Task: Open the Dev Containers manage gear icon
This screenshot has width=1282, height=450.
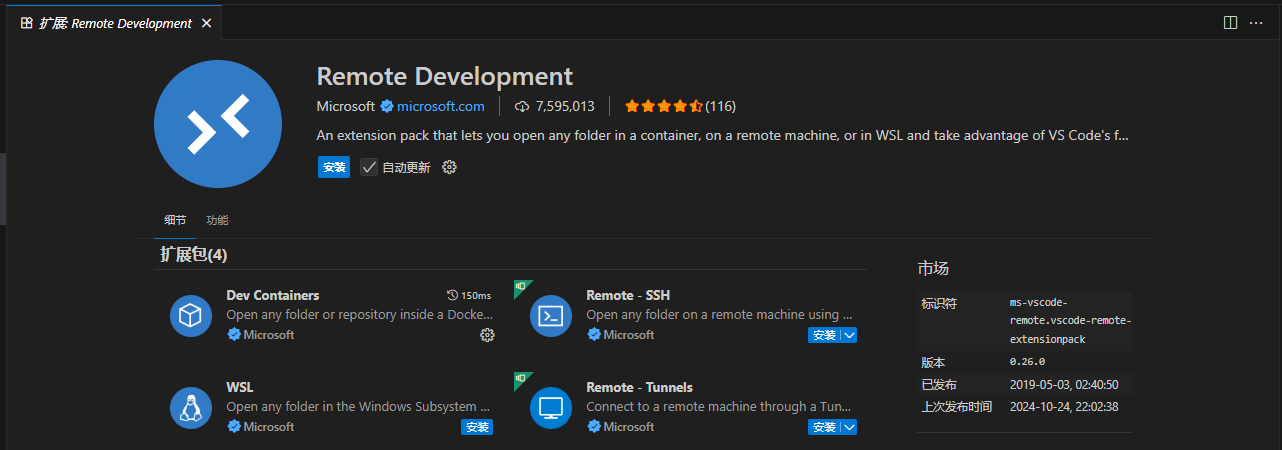Action: tap(487, 335)
